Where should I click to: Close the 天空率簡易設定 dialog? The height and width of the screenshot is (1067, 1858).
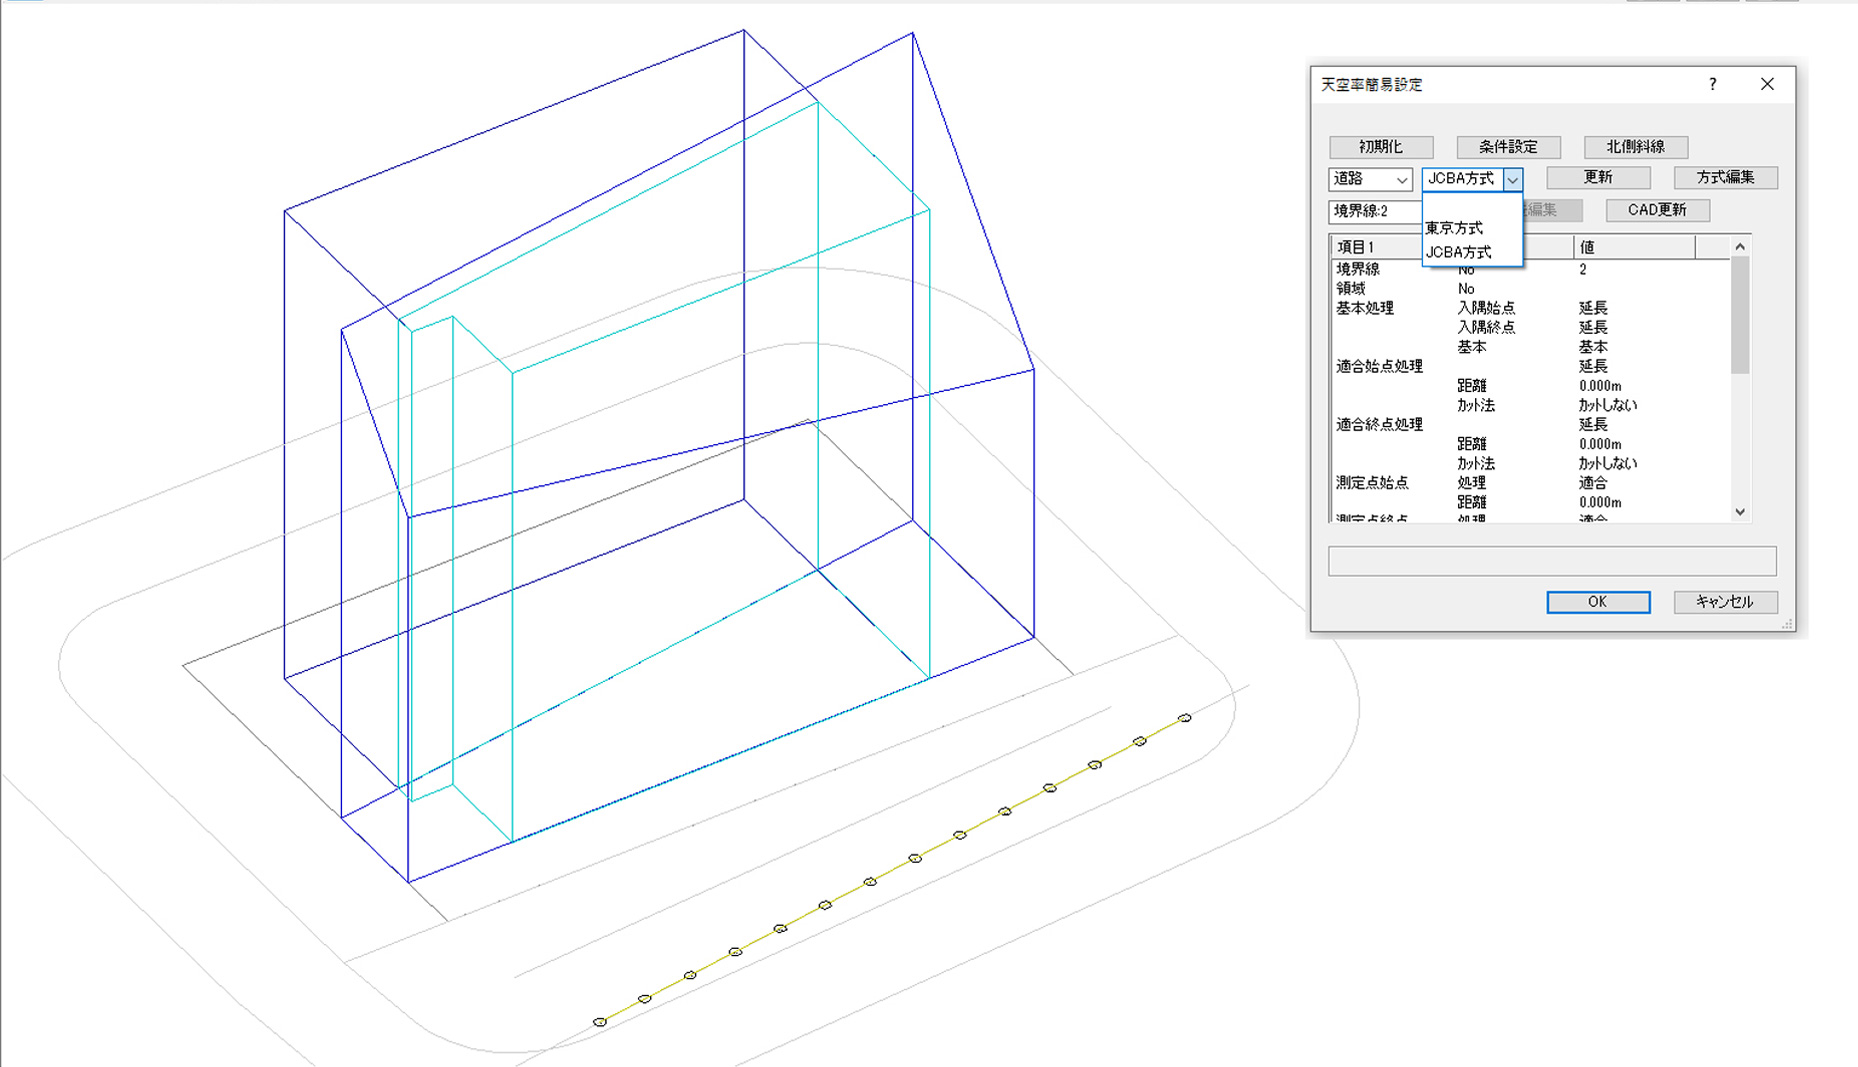tap(1767, 85)
